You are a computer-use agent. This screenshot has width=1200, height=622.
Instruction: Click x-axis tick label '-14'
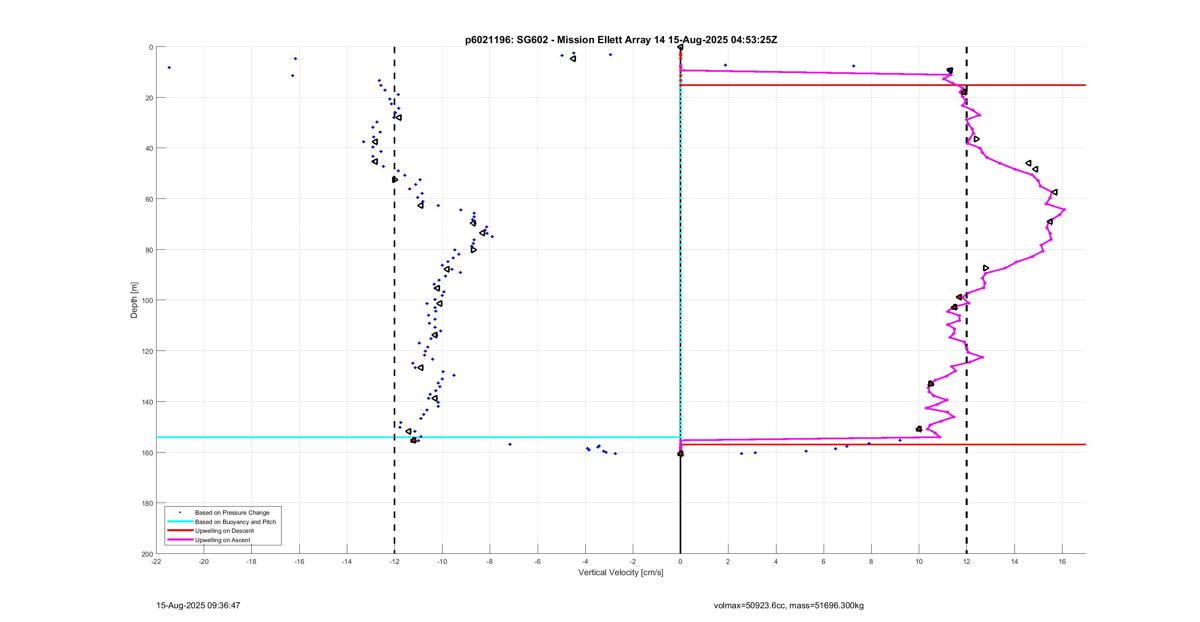pos(347,562)
